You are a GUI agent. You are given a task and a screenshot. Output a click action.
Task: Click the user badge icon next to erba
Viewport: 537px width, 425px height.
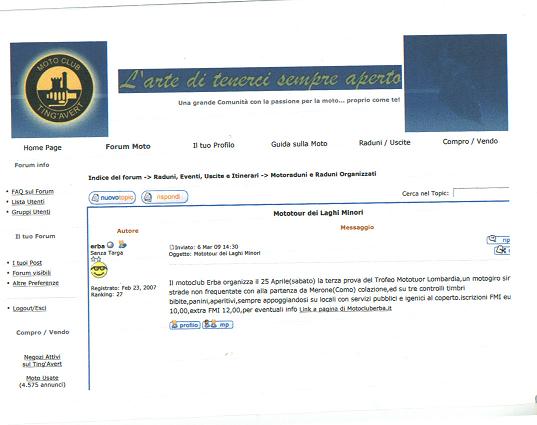click(x=122, y=244)
